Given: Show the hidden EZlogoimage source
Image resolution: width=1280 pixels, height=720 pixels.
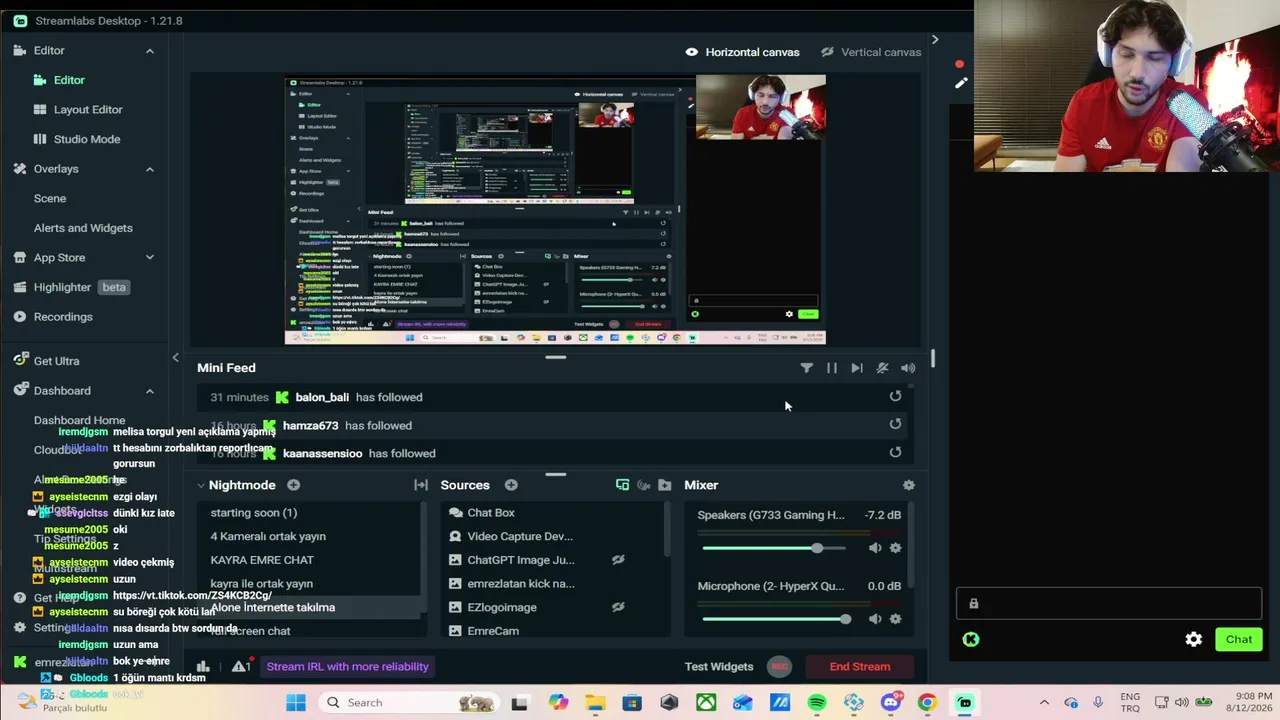Looking at the screenshot, I should tap(618, 607).
